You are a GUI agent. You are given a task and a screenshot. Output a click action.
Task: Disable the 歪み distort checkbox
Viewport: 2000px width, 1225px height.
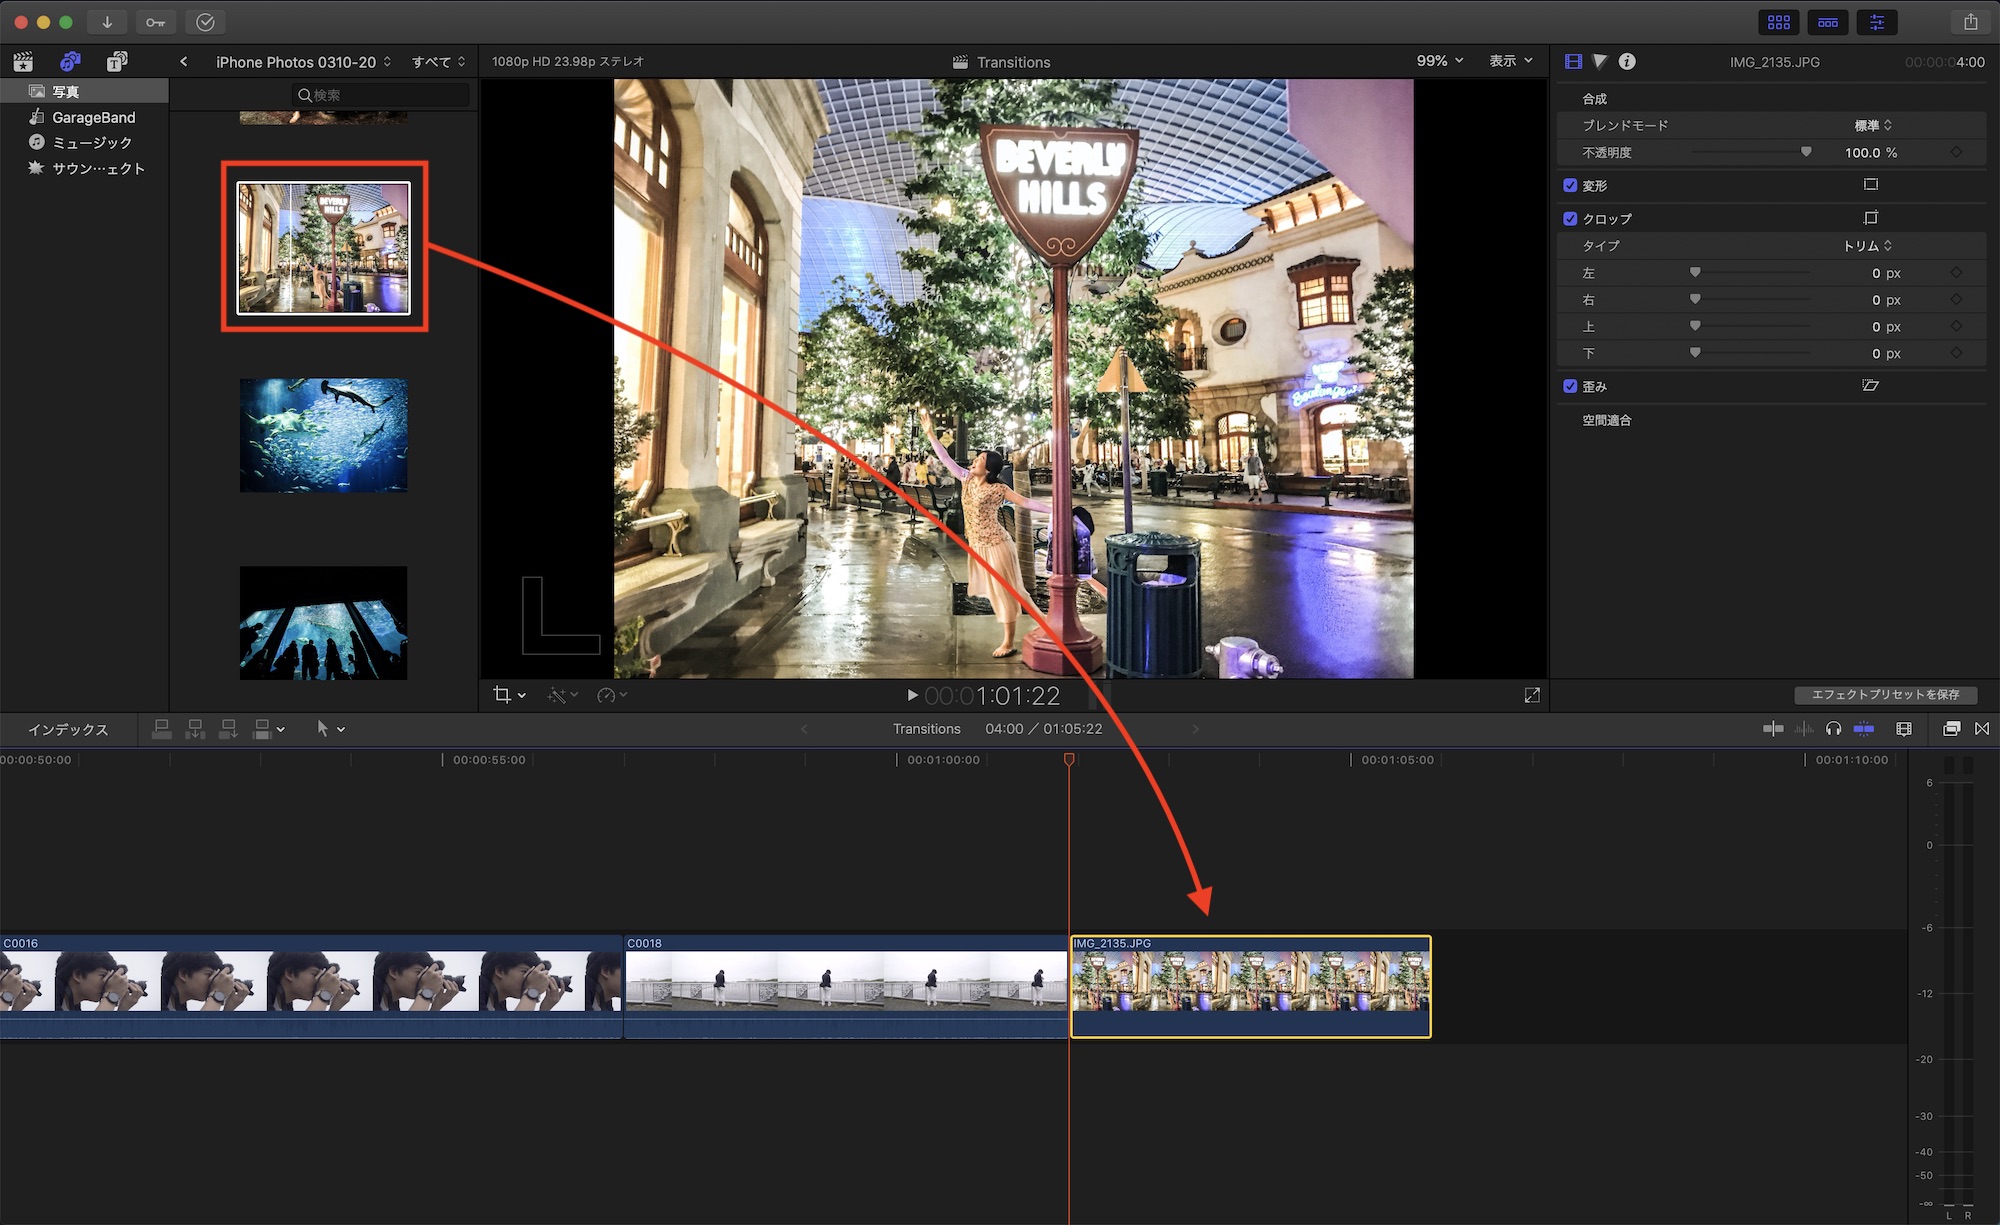pos(1570,386)
